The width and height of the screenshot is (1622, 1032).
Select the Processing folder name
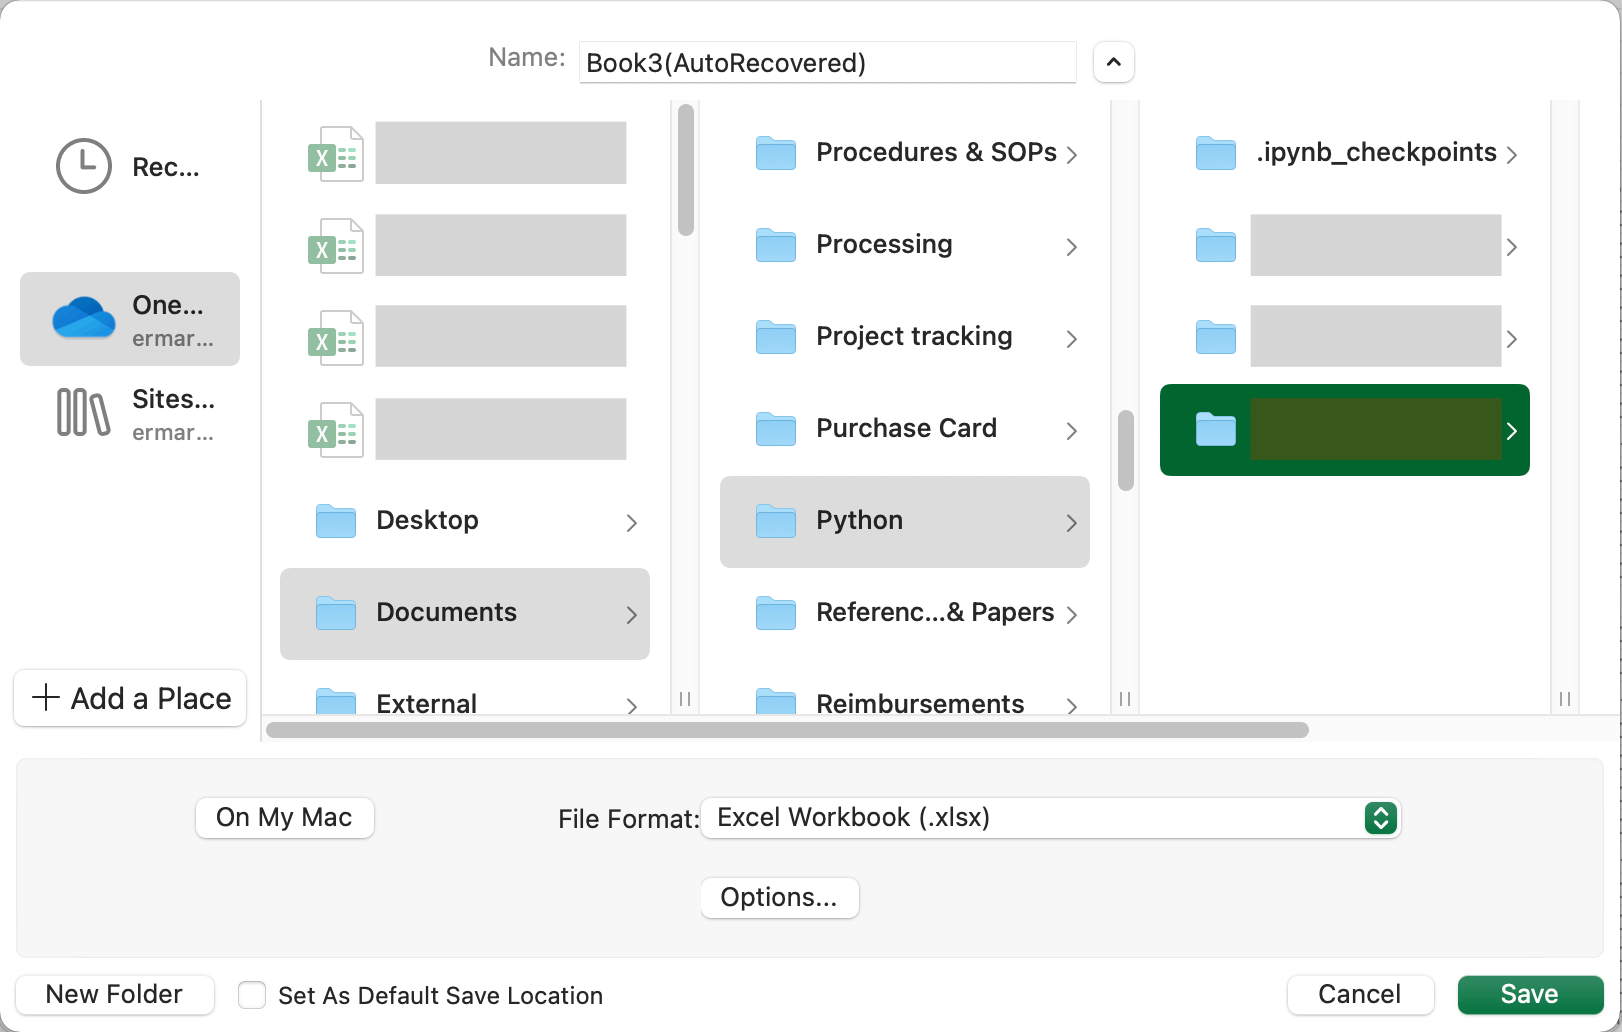pyautogui.click(x=884, y=244)
